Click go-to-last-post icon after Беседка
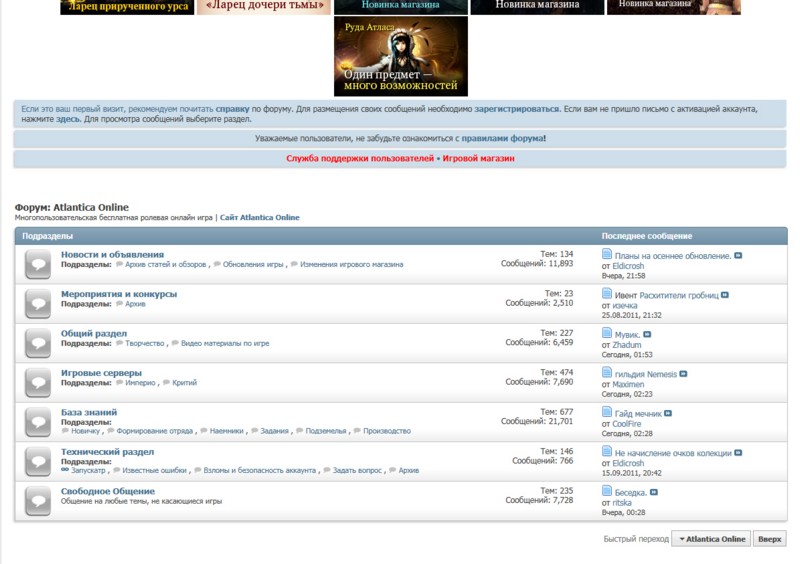 (x=654, y=492)
